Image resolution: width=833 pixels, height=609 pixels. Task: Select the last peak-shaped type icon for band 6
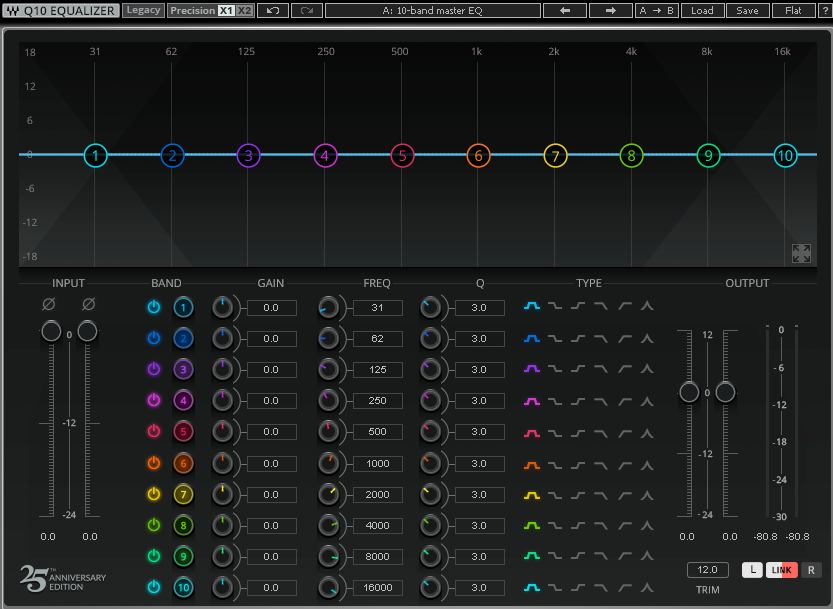pos(647,465)
